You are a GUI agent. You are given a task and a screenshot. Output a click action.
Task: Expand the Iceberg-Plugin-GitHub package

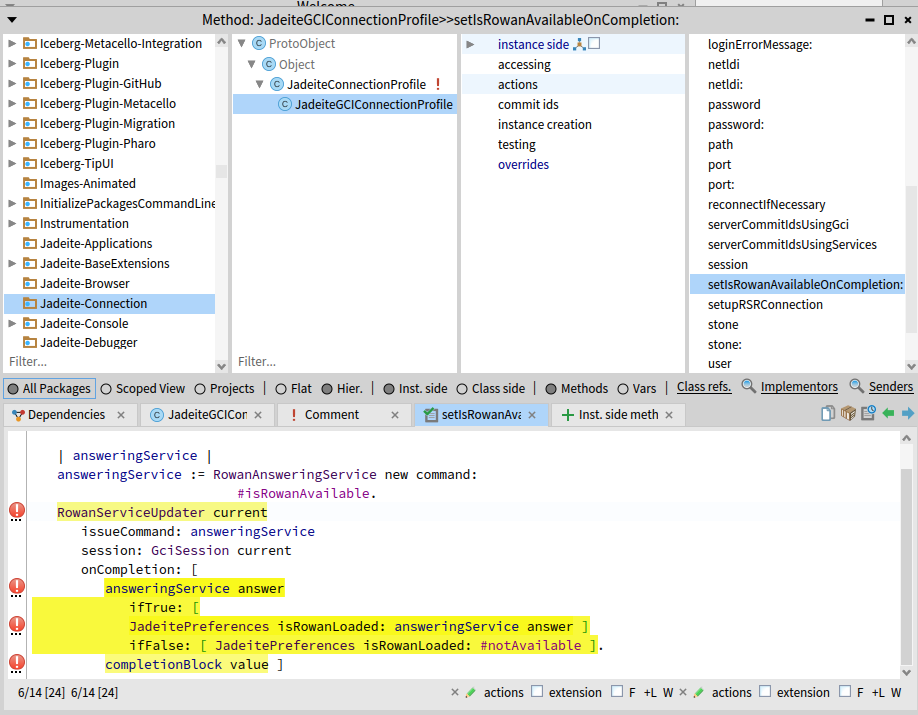point(12,84)
